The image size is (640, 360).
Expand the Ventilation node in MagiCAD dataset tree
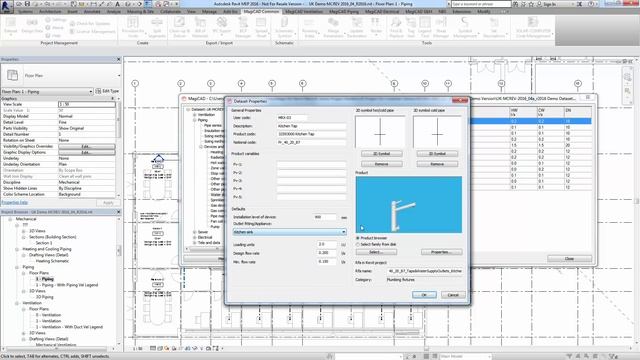pos(195,115)
